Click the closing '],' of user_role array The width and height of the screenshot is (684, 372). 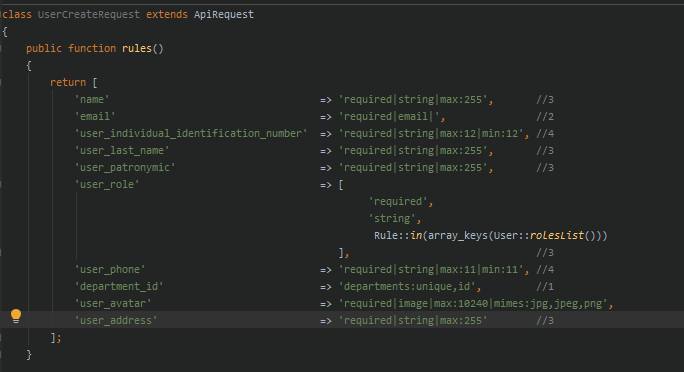[344, 253]
